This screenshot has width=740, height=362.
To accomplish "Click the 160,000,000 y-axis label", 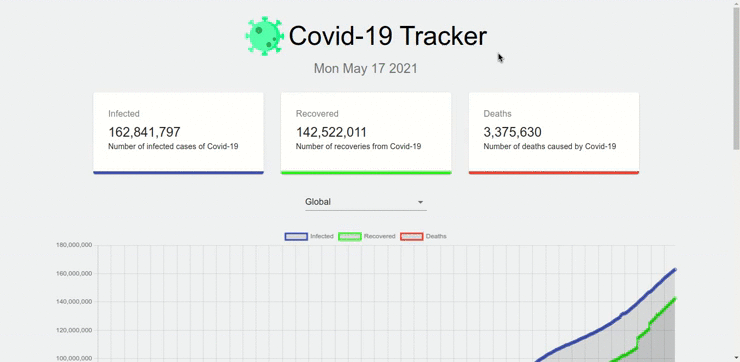I will (74, 273).
